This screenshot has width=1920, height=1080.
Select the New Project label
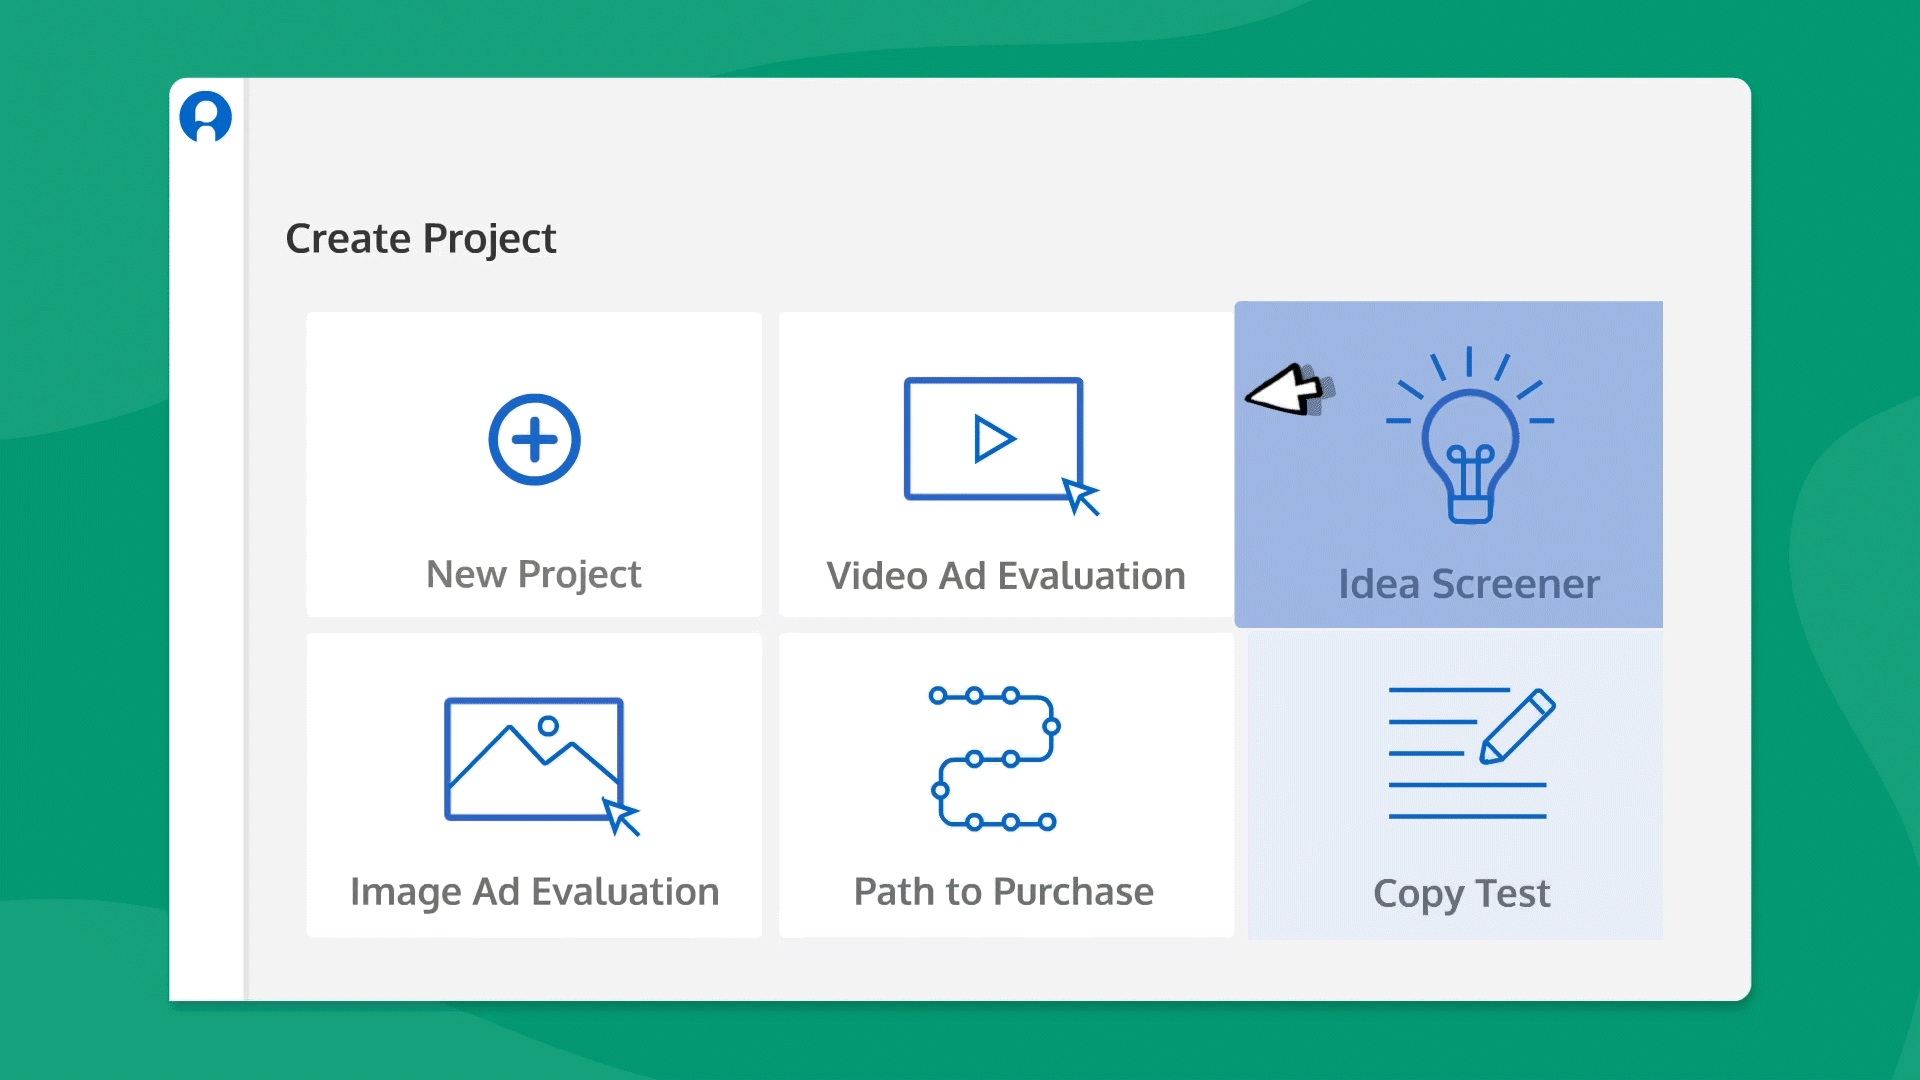533,574
